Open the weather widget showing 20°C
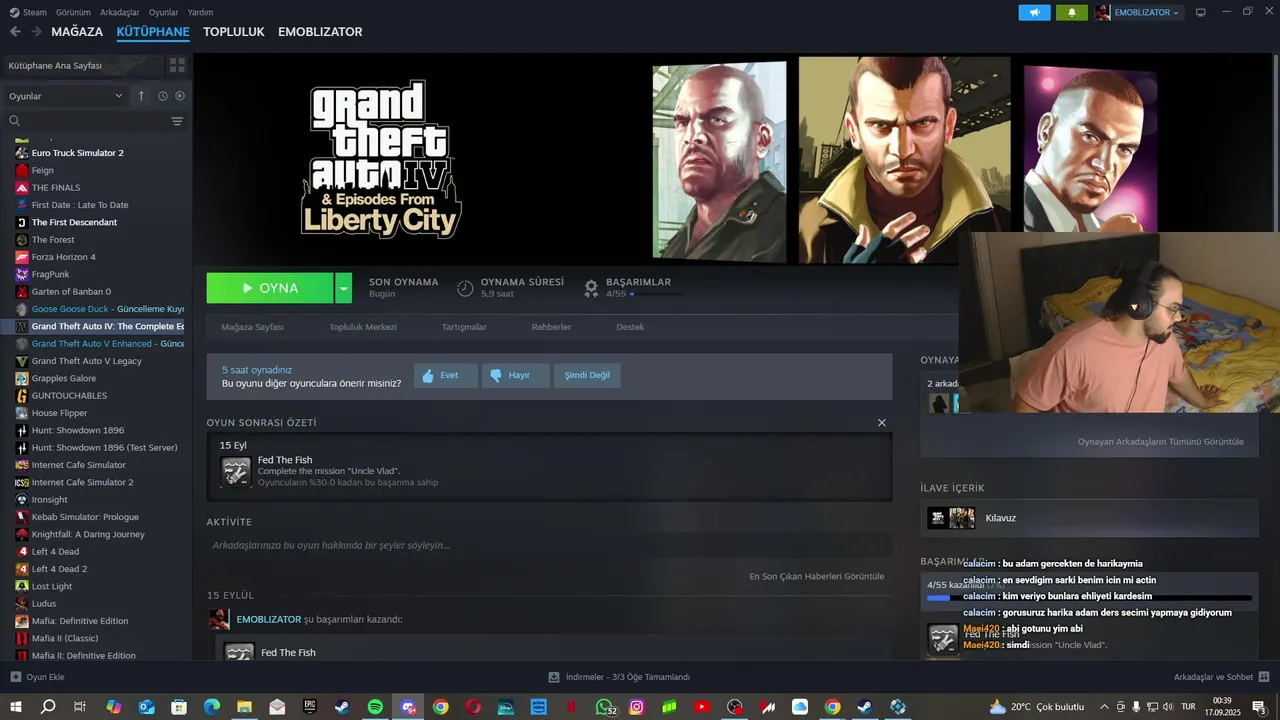1280x720 pixels. coord(1036,707)
